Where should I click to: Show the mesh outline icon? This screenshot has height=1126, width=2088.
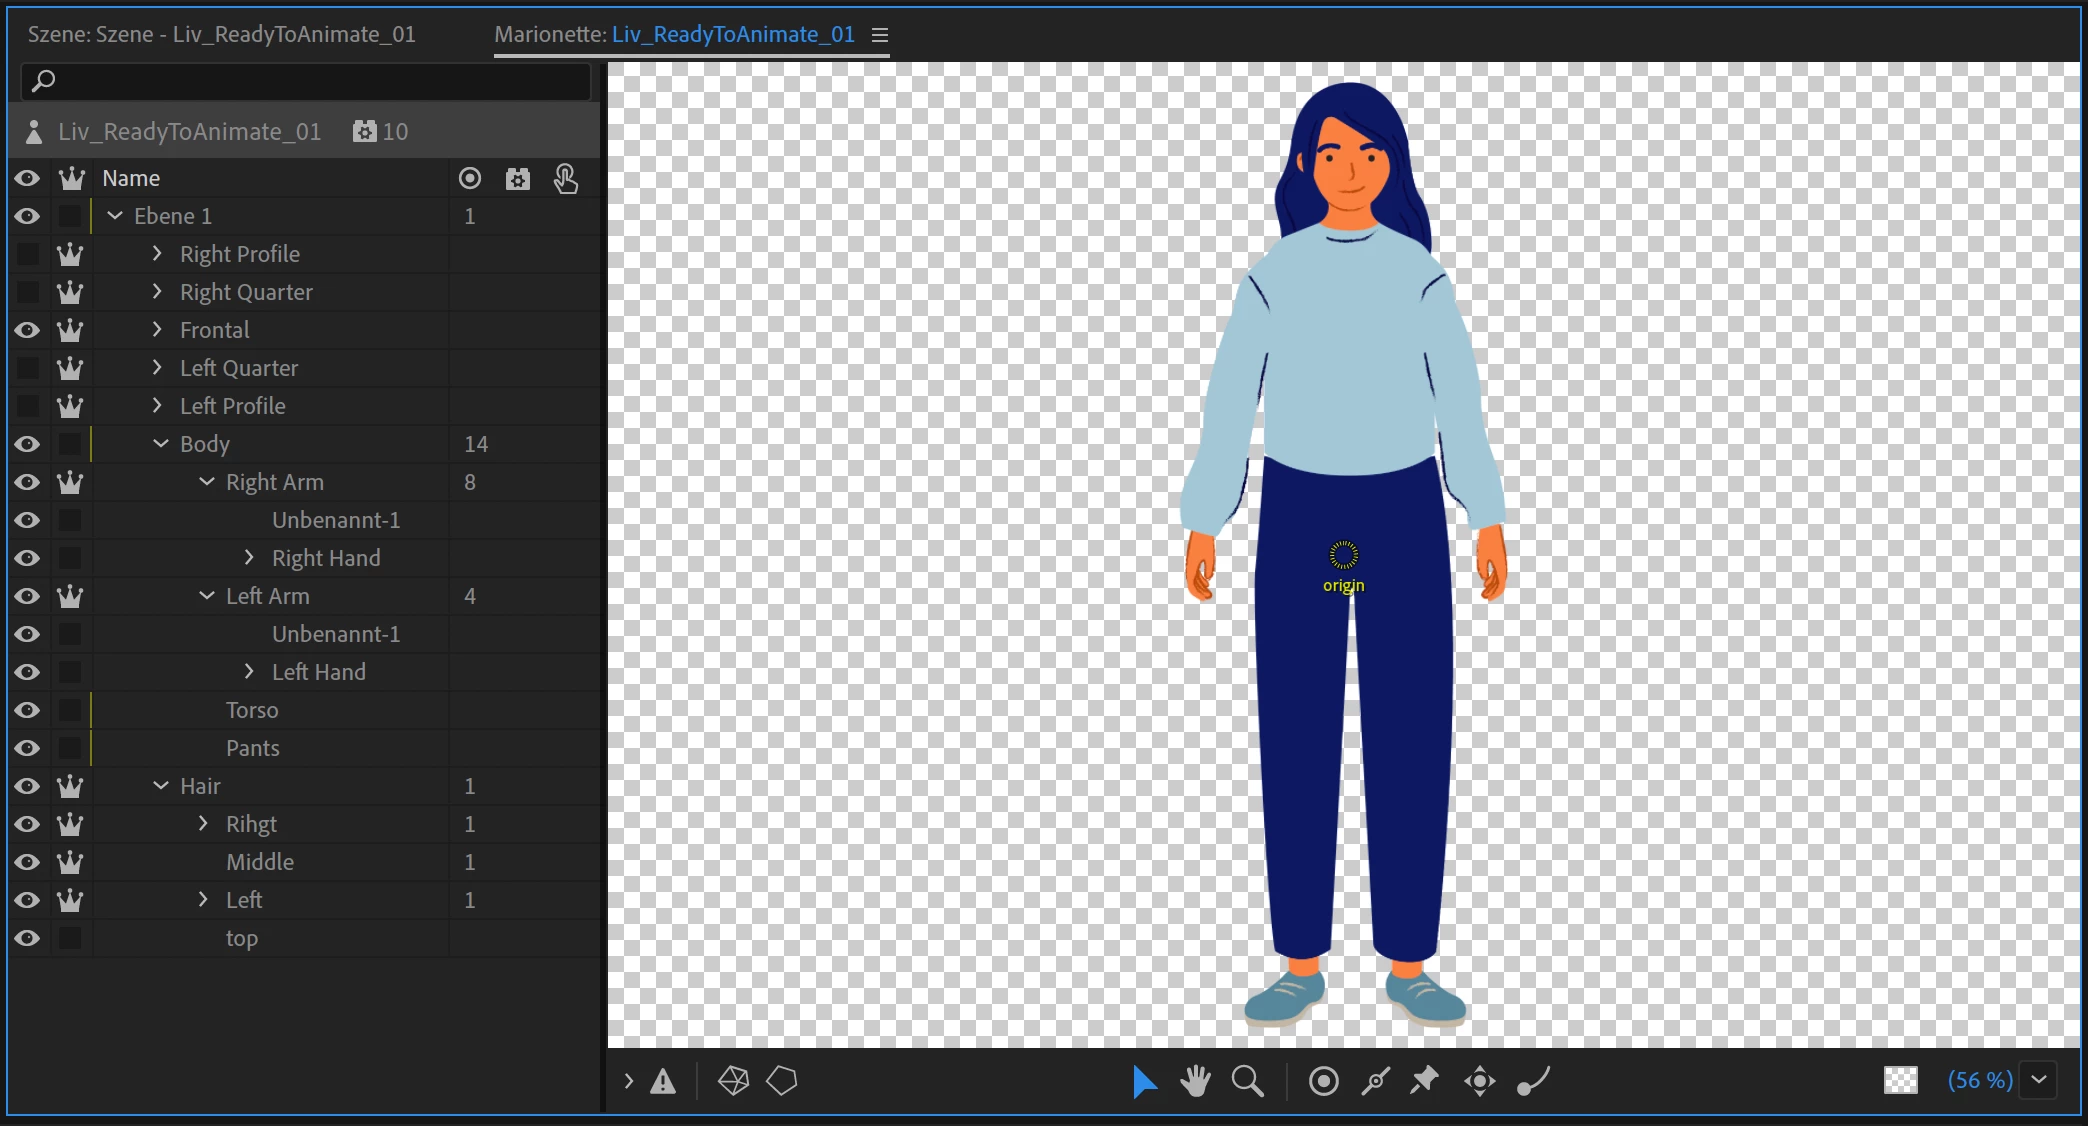coord(733,1081)
